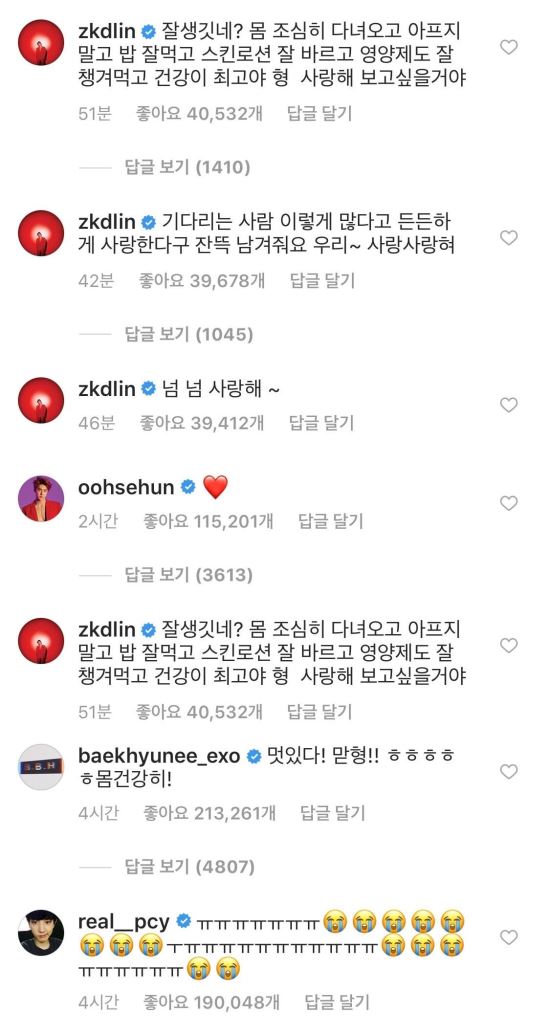Expand the 3613 replies under oohsehun
This screenshot has height=1035, width=550.
189,575
